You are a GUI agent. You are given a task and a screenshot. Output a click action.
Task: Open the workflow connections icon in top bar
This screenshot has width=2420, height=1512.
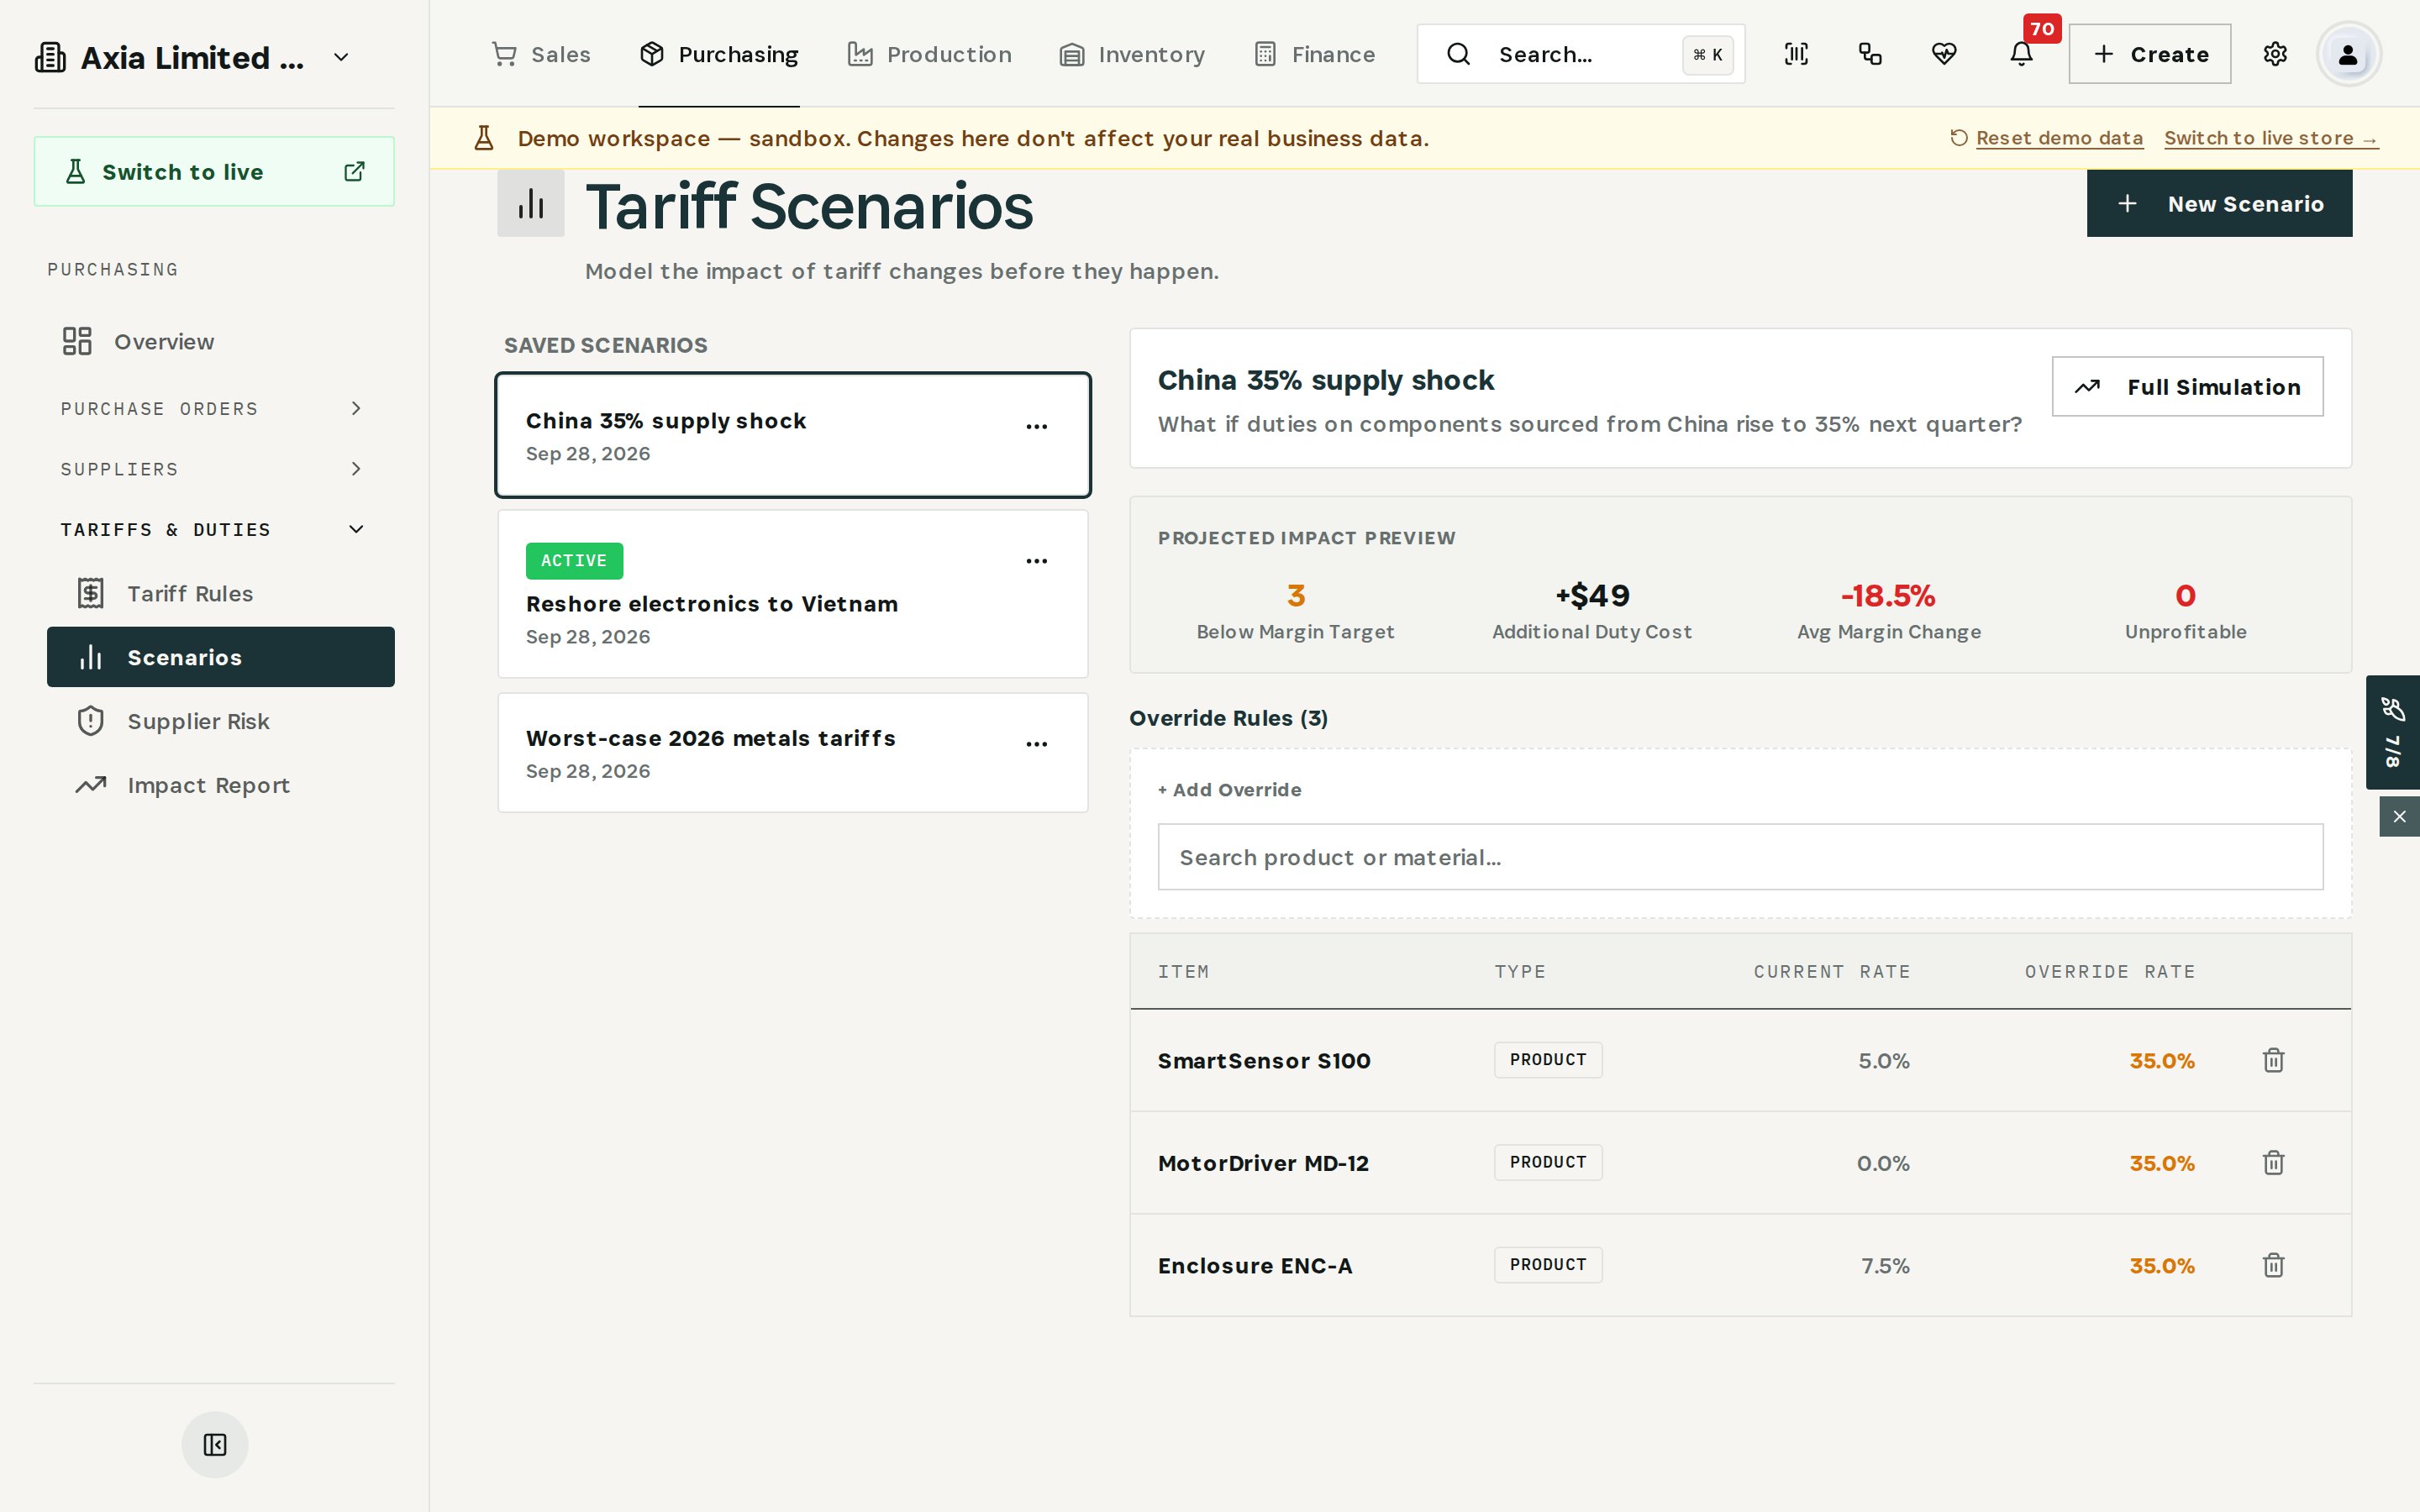click(x=1870, y=54)
